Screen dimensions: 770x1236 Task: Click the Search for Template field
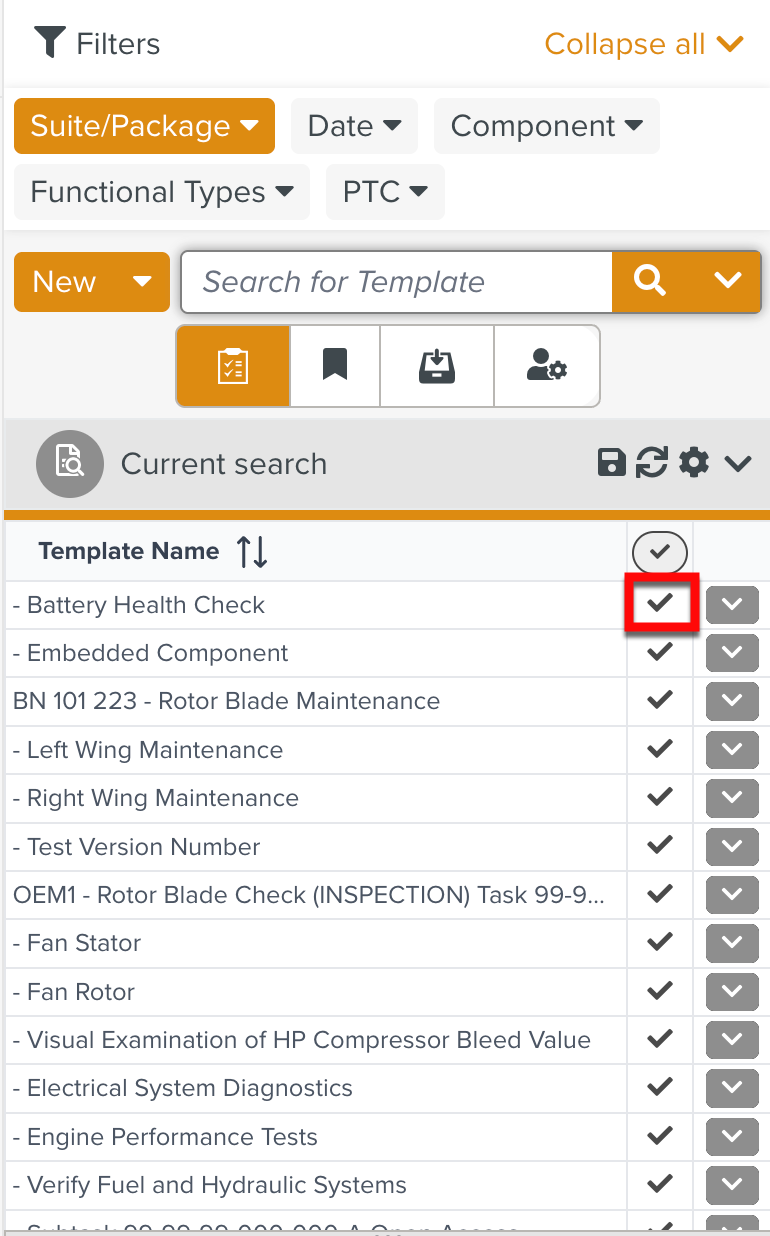coord(395,282)
